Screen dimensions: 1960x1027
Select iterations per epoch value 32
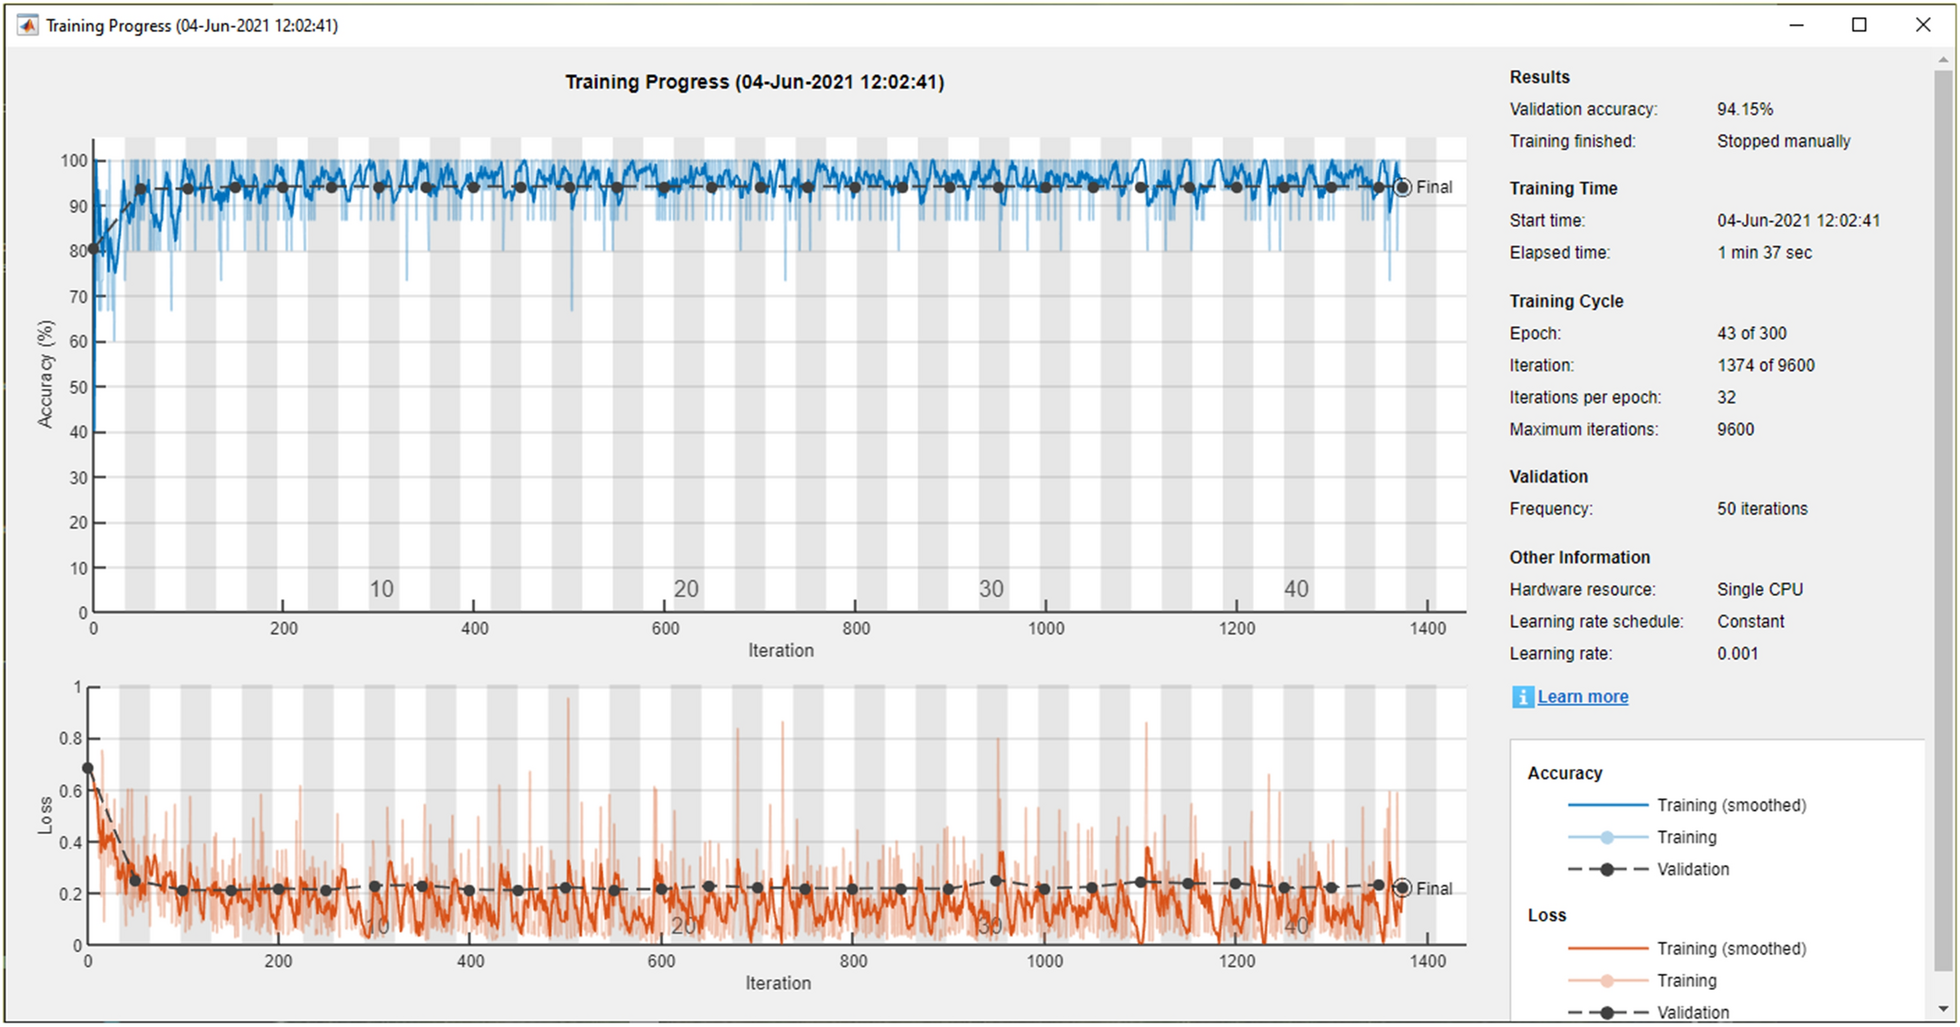(1726, 397)
